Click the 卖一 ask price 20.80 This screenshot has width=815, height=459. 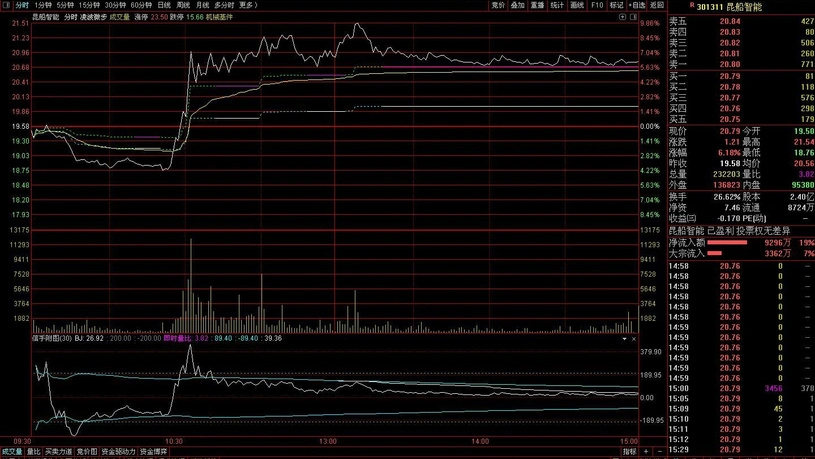(x=730, y=64)
